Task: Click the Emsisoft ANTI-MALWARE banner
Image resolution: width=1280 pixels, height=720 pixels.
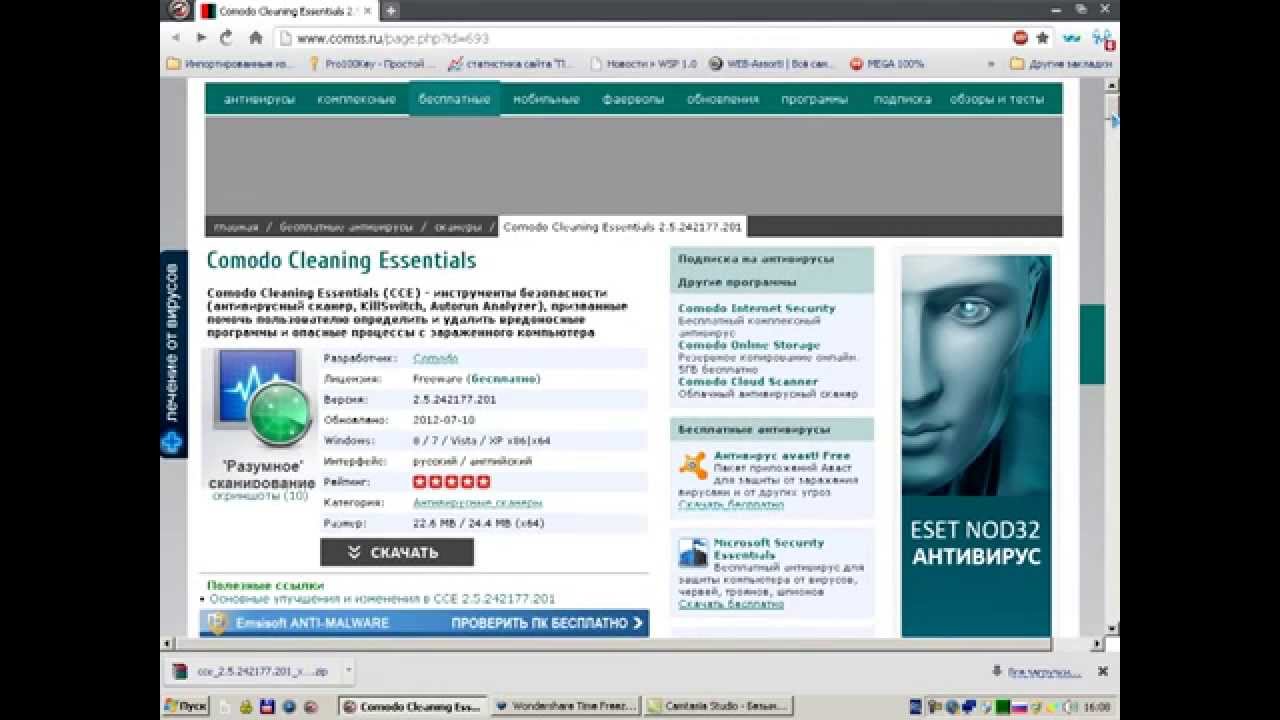Action: 424,623
